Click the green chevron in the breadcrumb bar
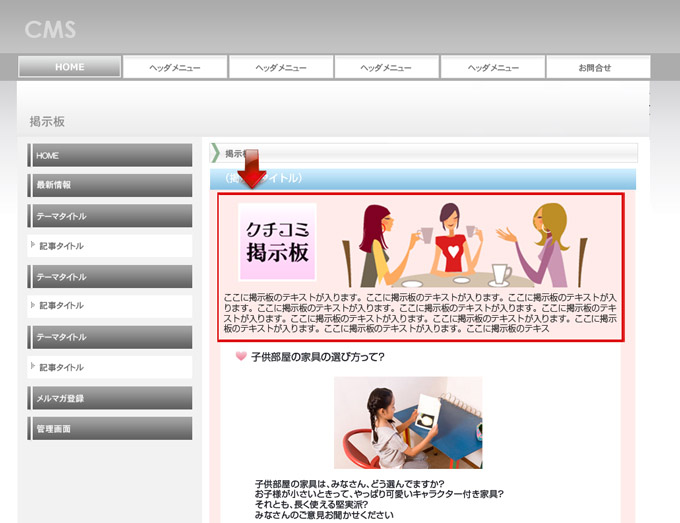Screen dimensions: 680x523 click(215, 153)
